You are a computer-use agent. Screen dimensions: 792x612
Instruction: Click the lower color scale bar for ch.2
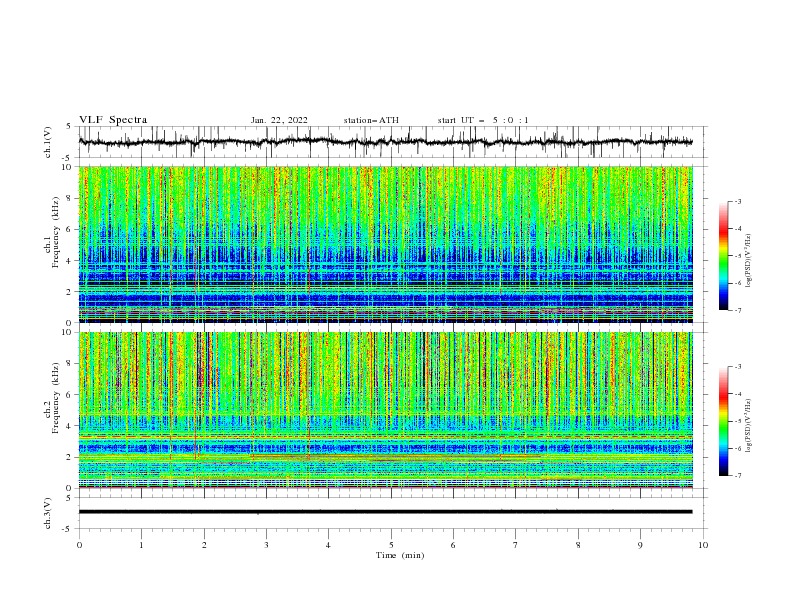(x=724, y=421)
